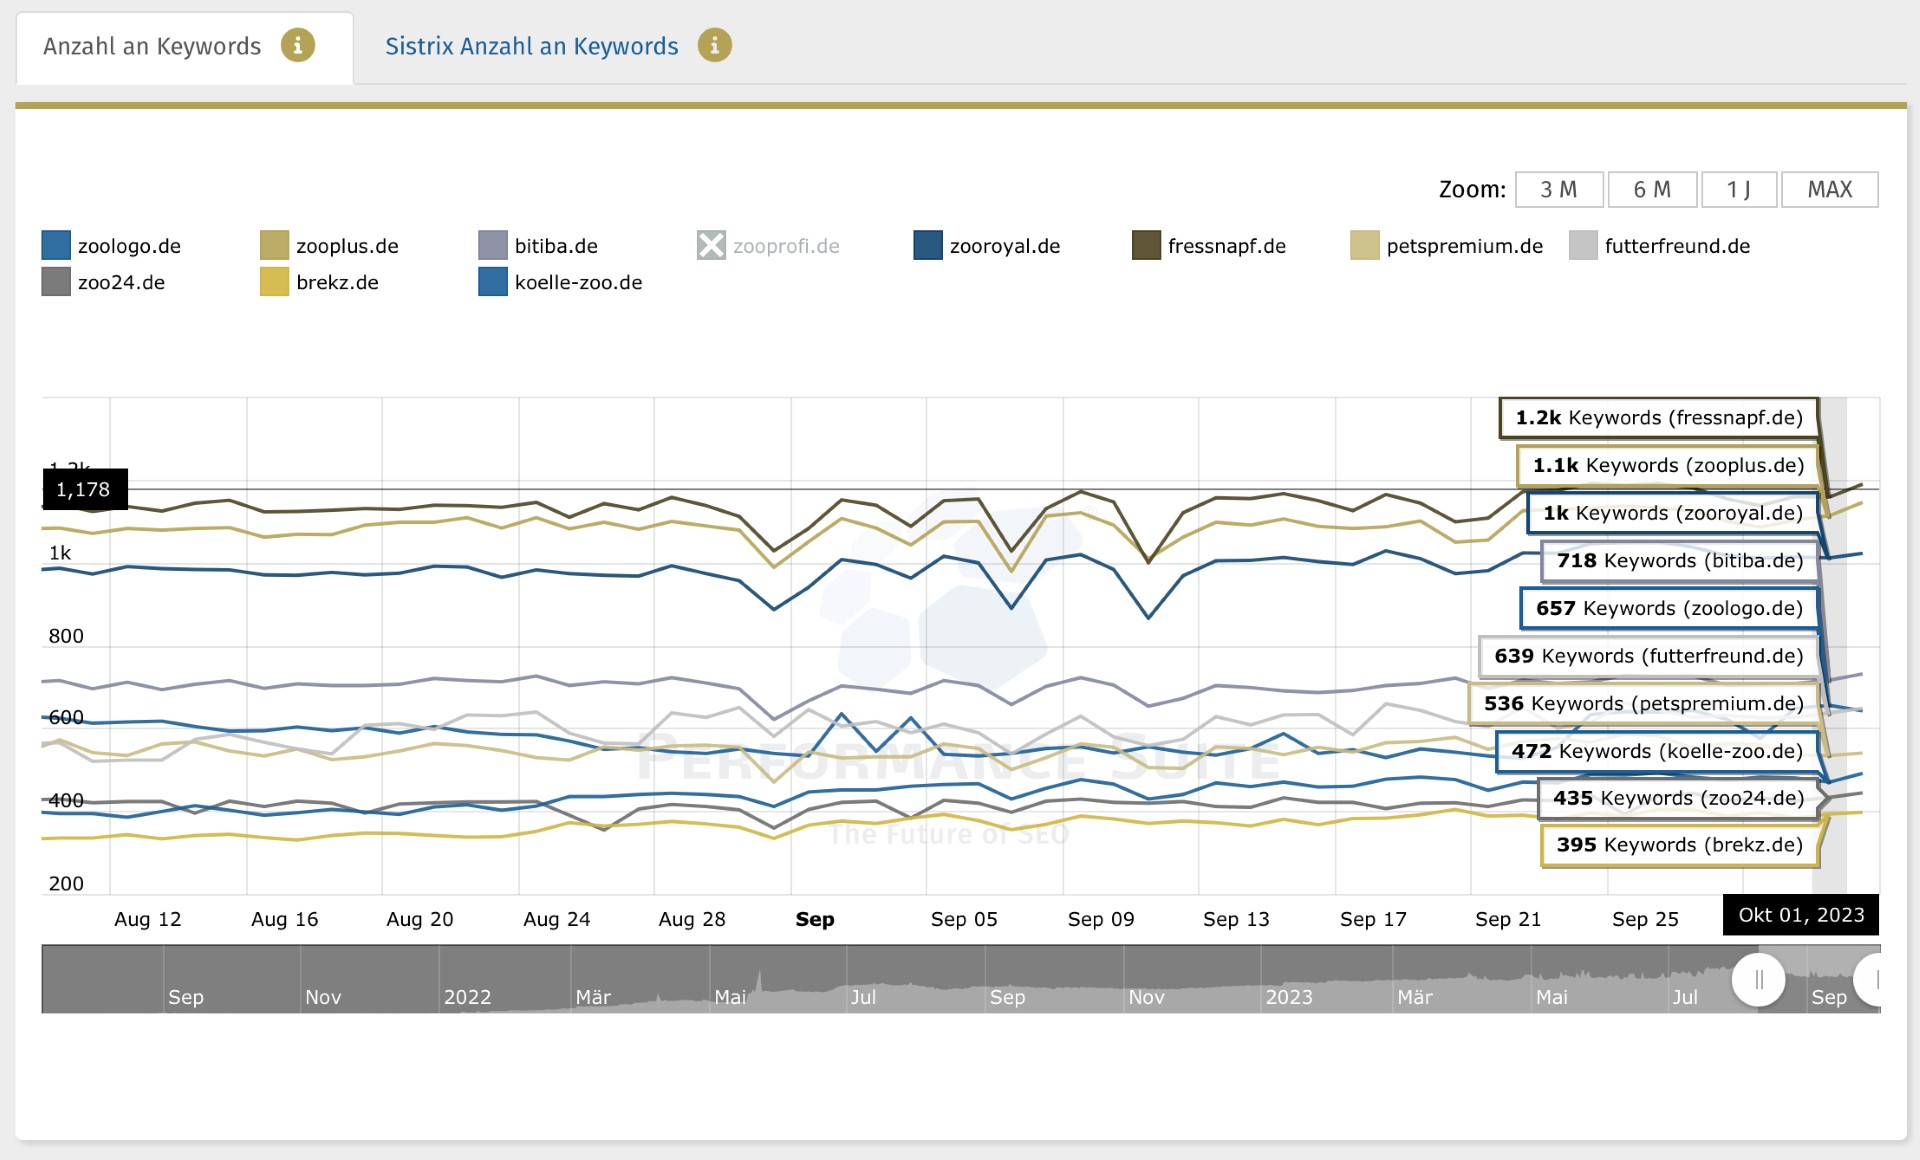Click the greyed zooprofi.de legend label

786,246
